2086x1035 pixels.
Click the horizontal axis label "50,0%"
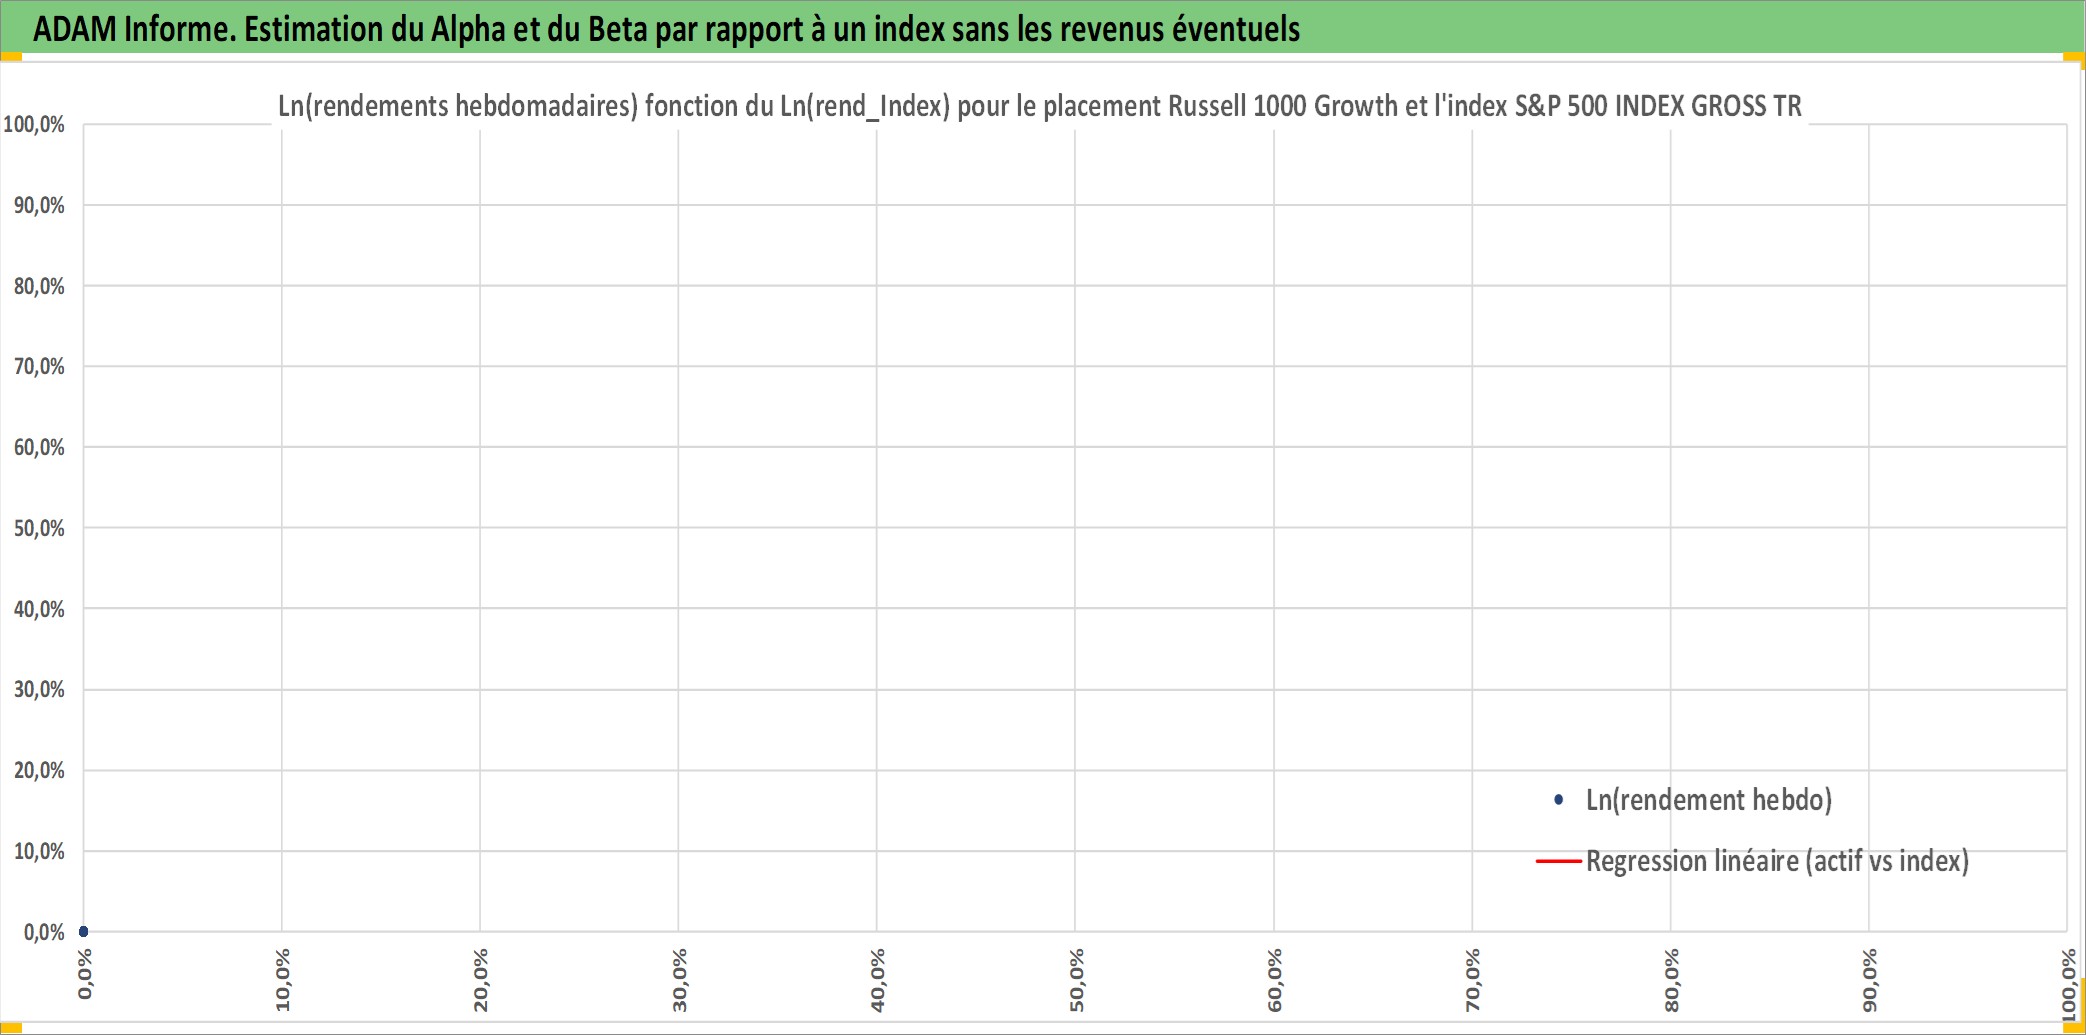[x=1077, y=980]
